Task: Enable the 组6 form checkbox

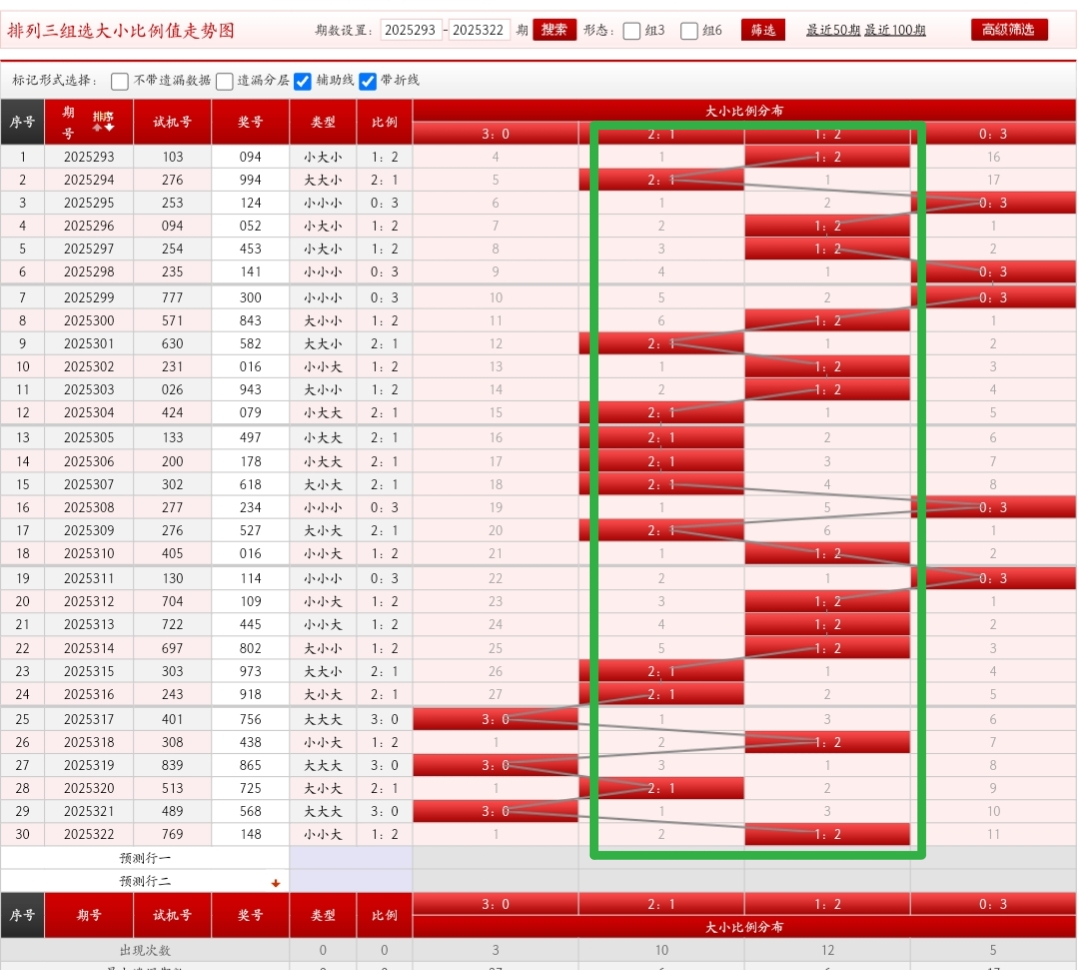Action: click(689, 31)
